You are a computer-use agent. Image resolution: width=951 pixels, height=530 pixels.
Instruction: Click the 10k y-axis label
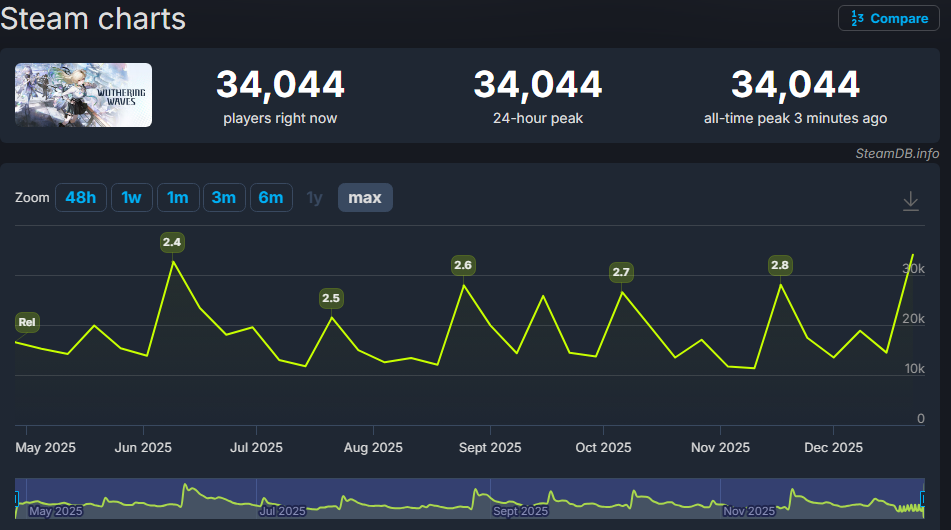(x=915, y=368)
